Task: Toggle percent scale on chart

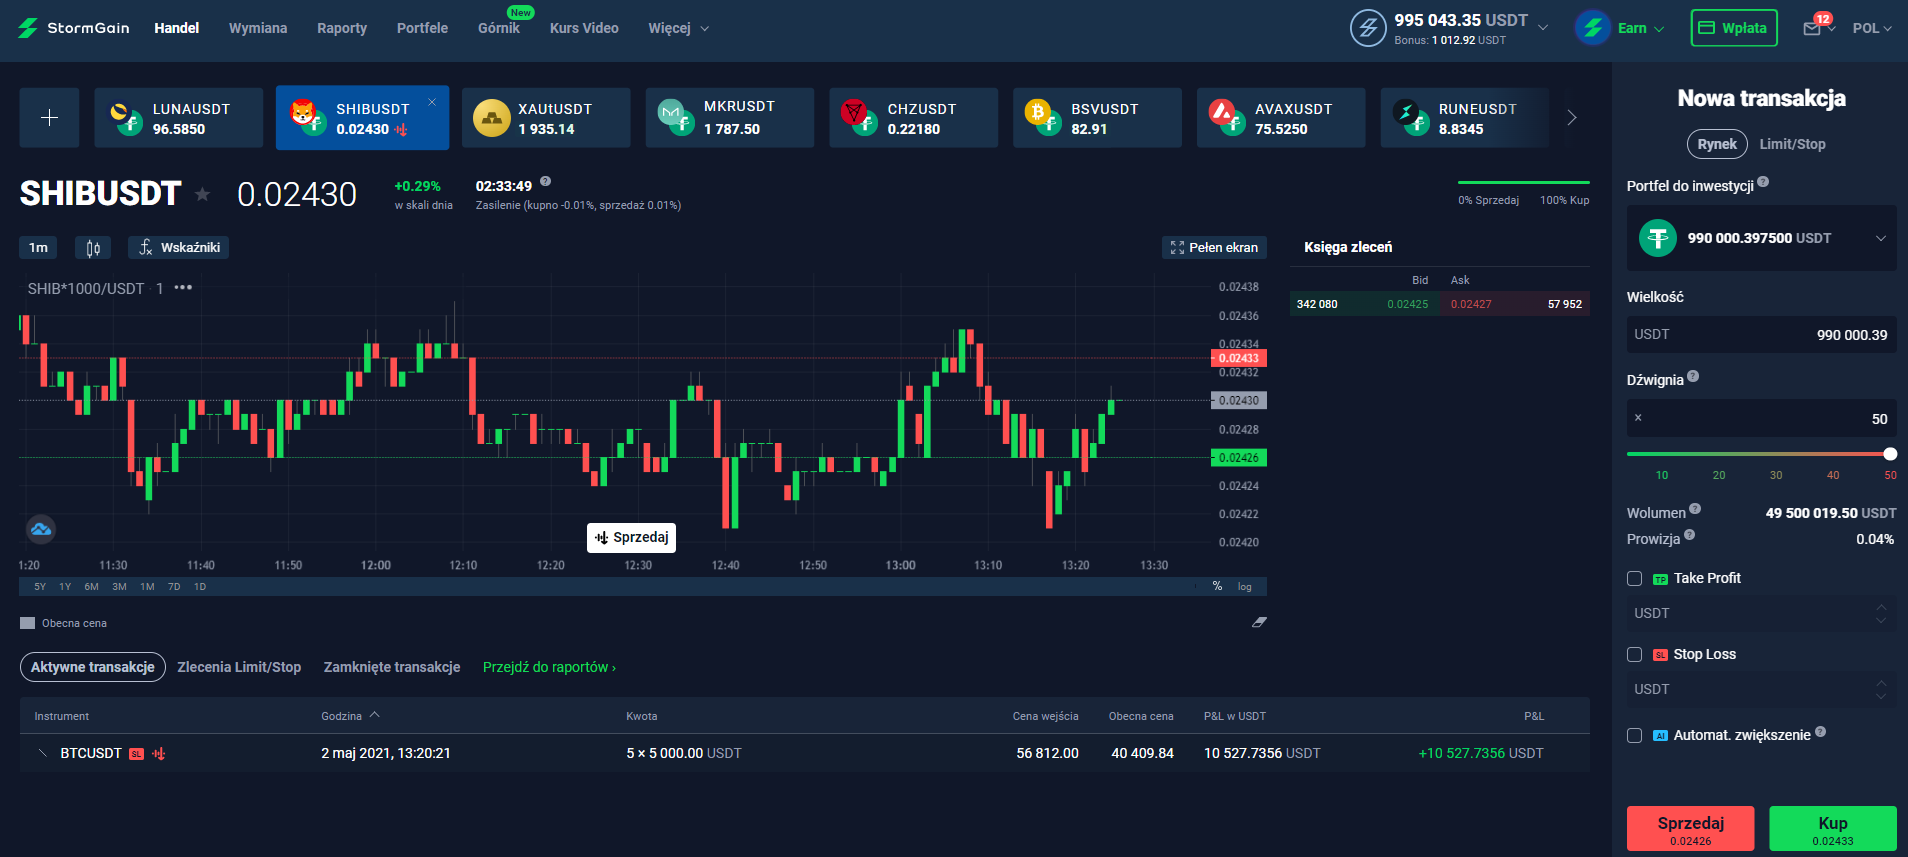Action: point(1217,587)
